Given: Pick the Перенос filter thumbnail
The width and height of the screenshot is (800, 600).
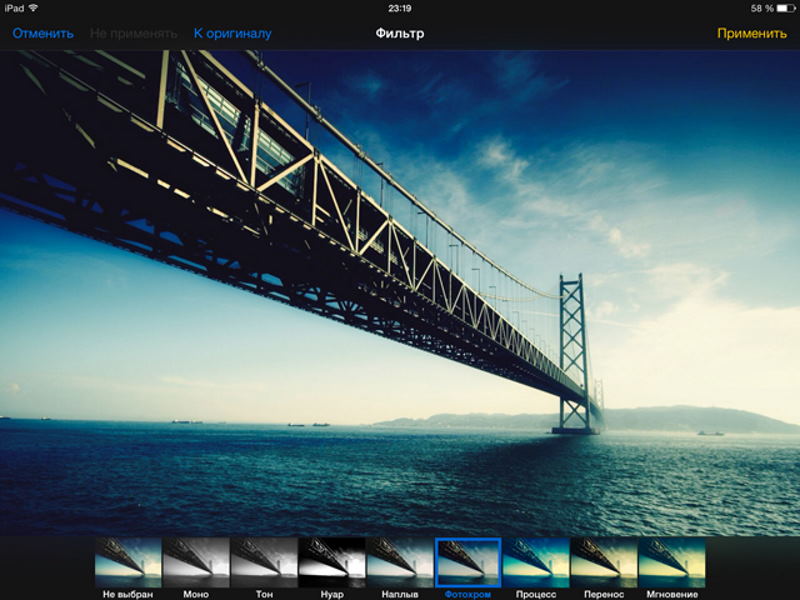Looking at the screenshot, I should point(604,562).
